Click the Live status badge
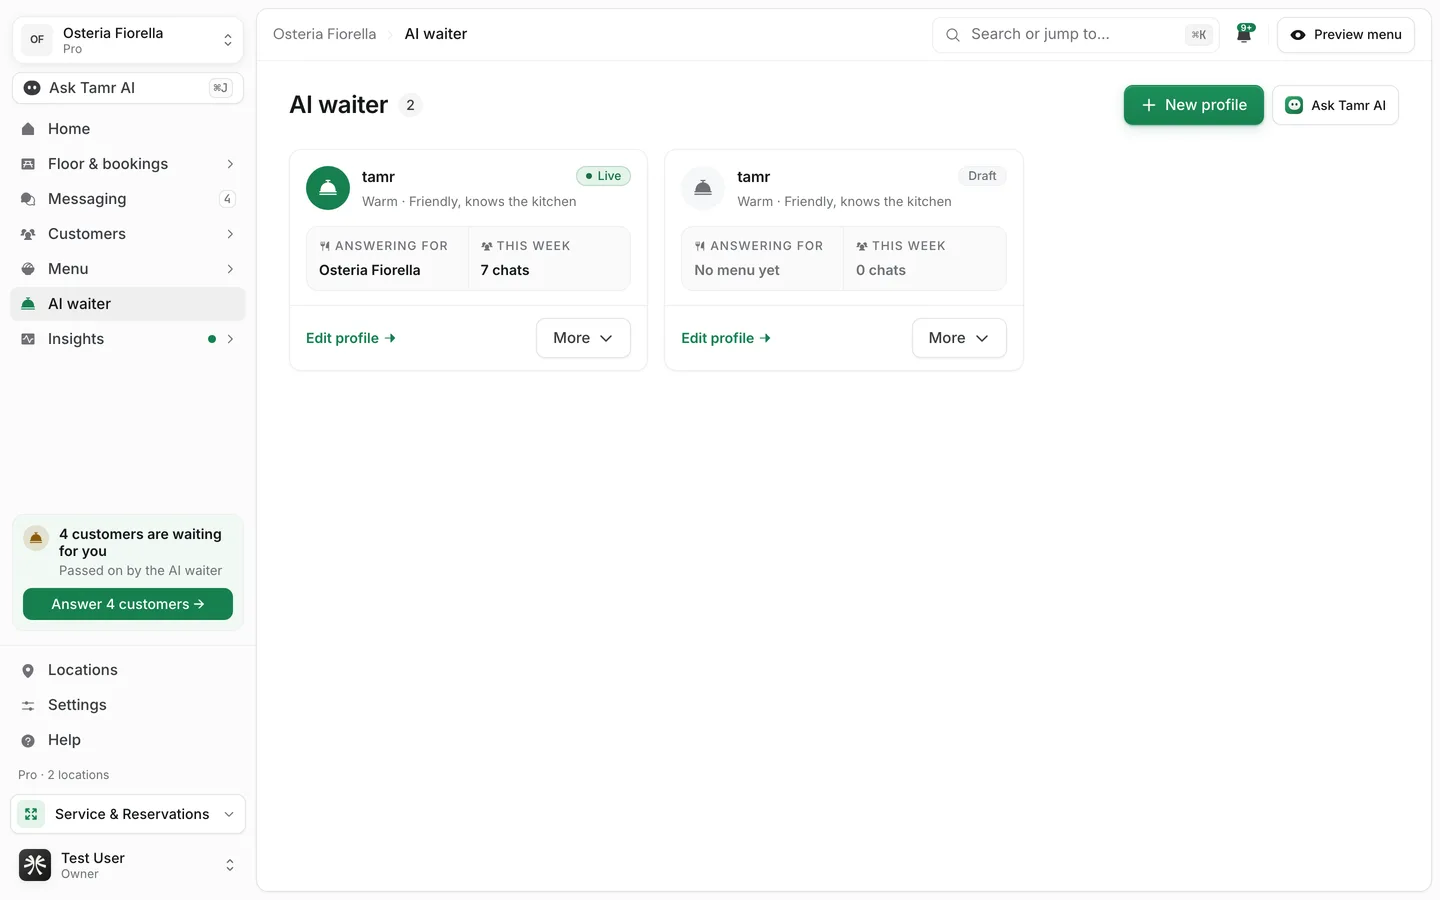The width and height of the screenshot is (1440, 900). [603, 176]
